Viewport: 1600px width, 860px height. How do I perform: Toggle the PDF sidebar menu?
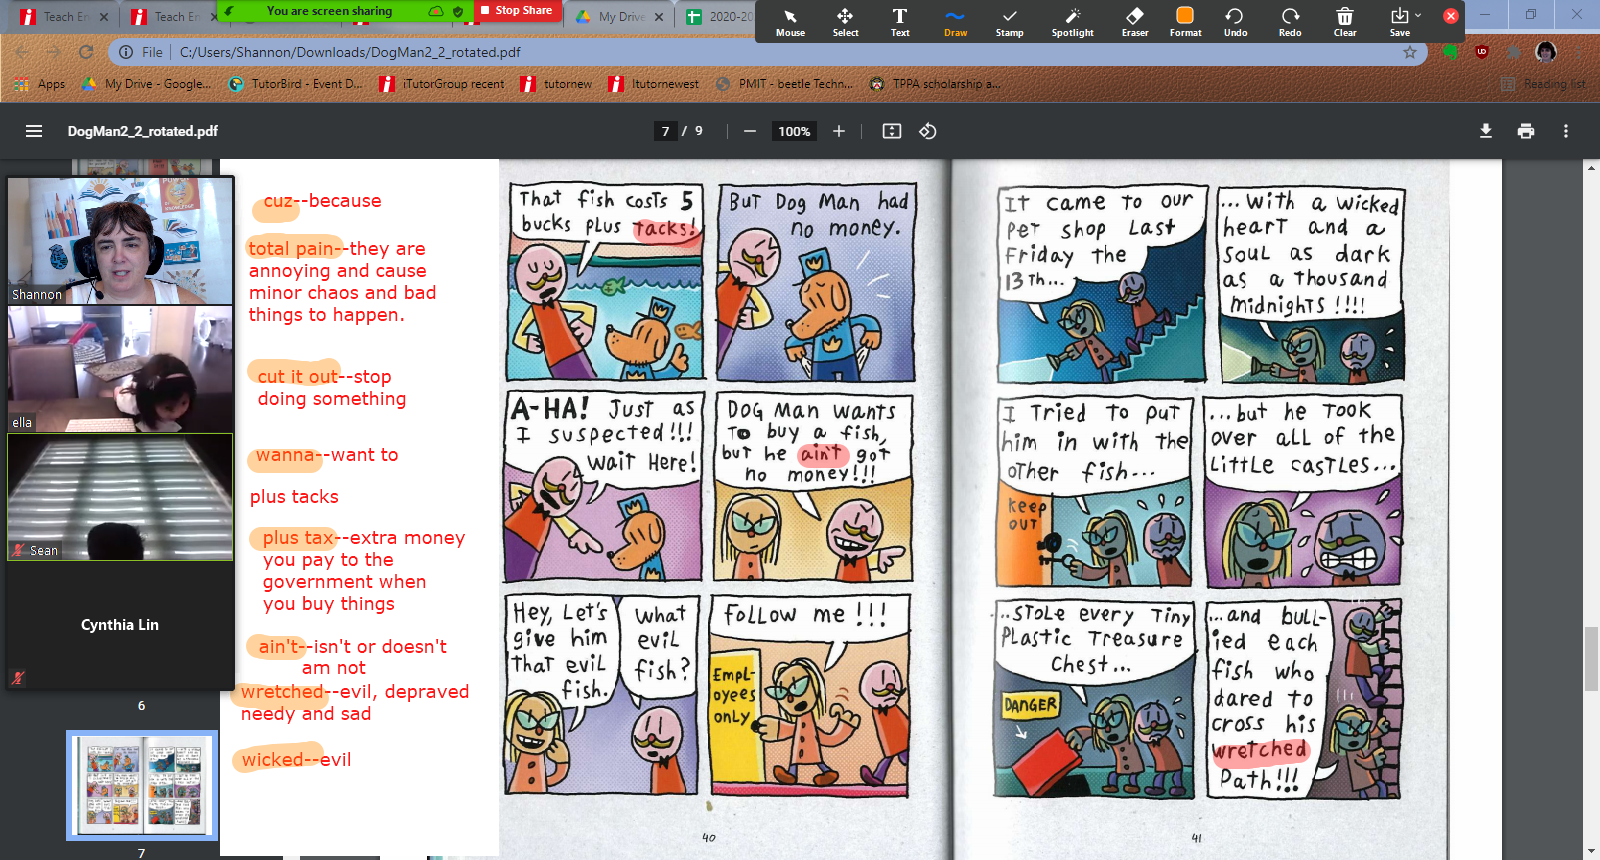(34, 131)
